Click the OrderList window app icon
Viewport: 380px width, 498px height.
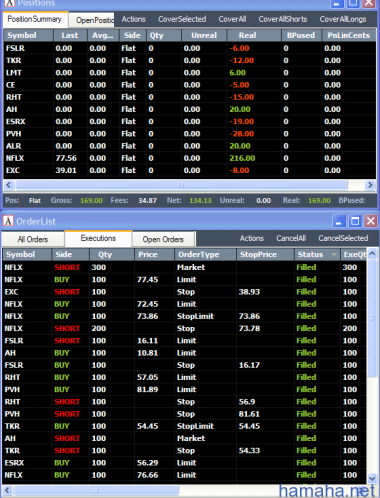click(8, 221)
